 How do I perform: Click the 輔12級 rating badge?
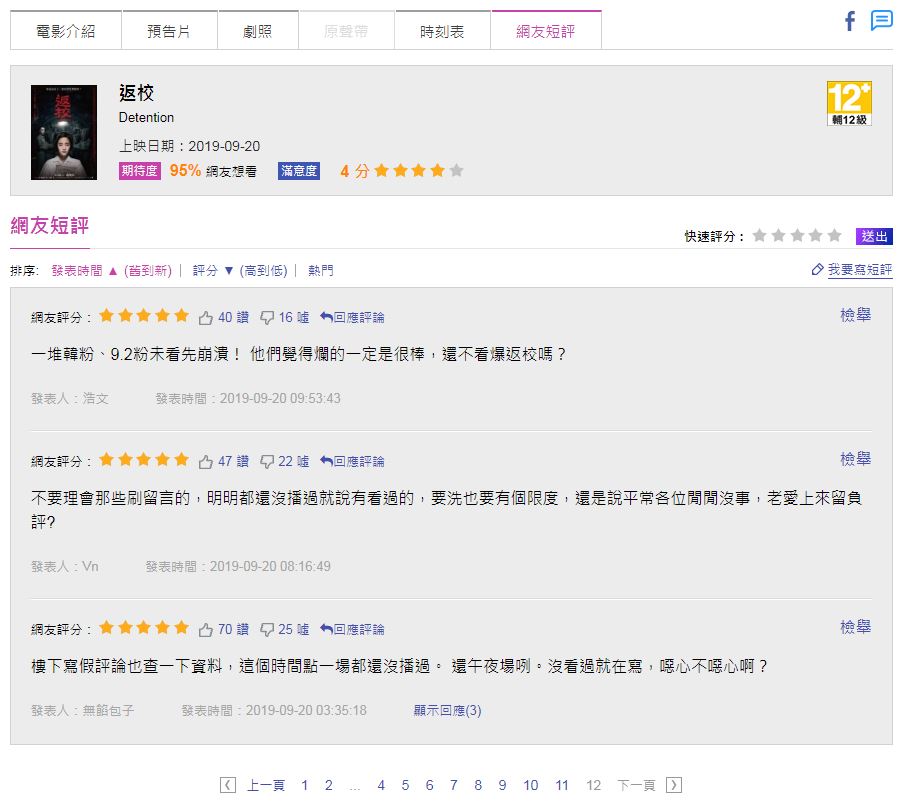pos(849,103)
